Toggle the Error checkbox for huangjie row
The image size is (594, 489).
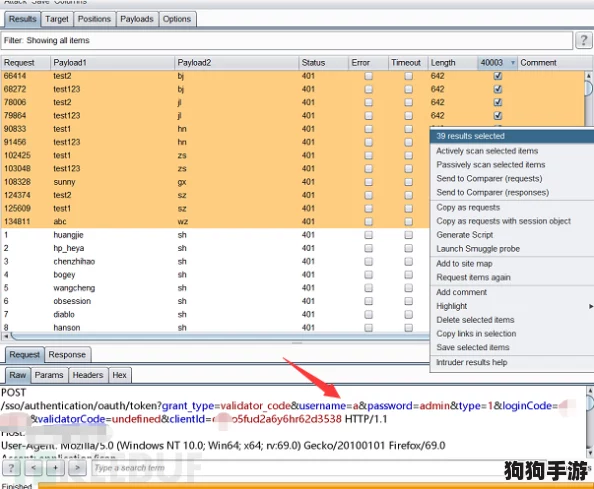click(x=368, y=235)
